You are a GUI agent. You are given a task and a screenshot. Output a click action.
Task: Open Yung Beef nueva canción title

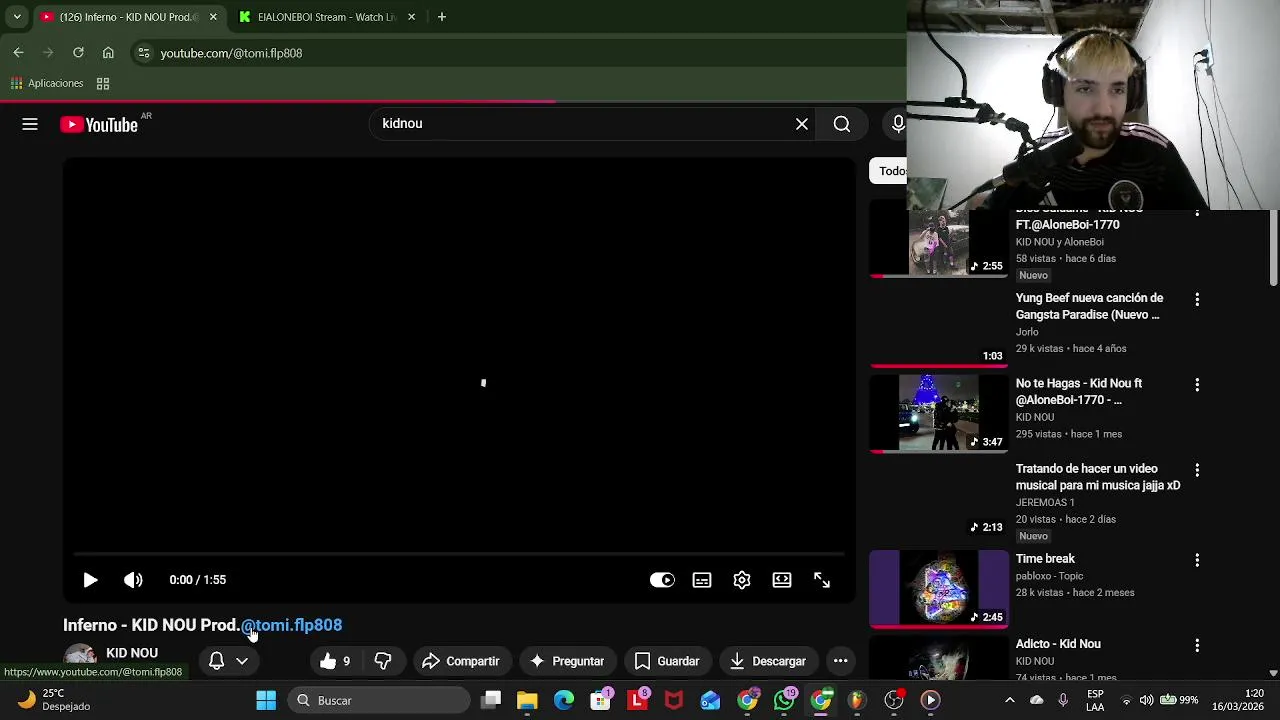(x=1089, y=306)
